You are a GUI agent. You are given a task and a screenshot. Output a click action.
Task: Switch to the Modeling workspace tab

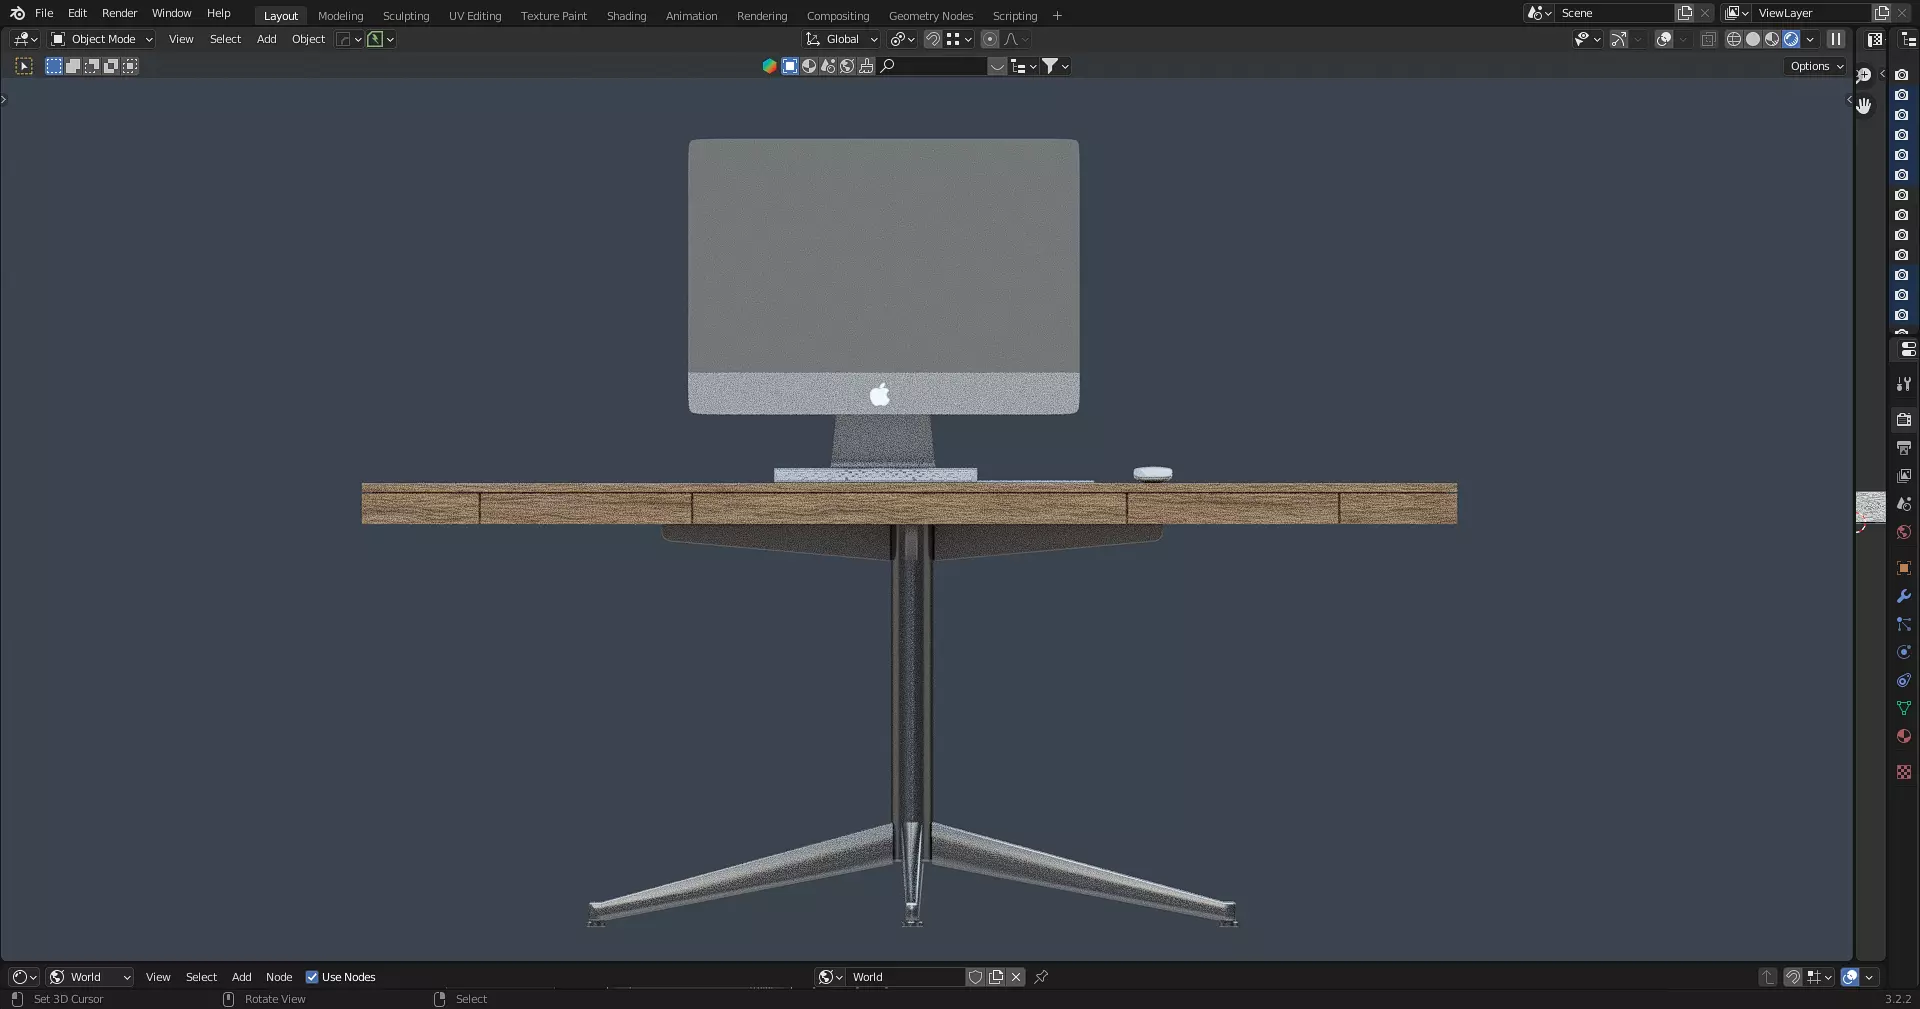(x=340, y=16)
